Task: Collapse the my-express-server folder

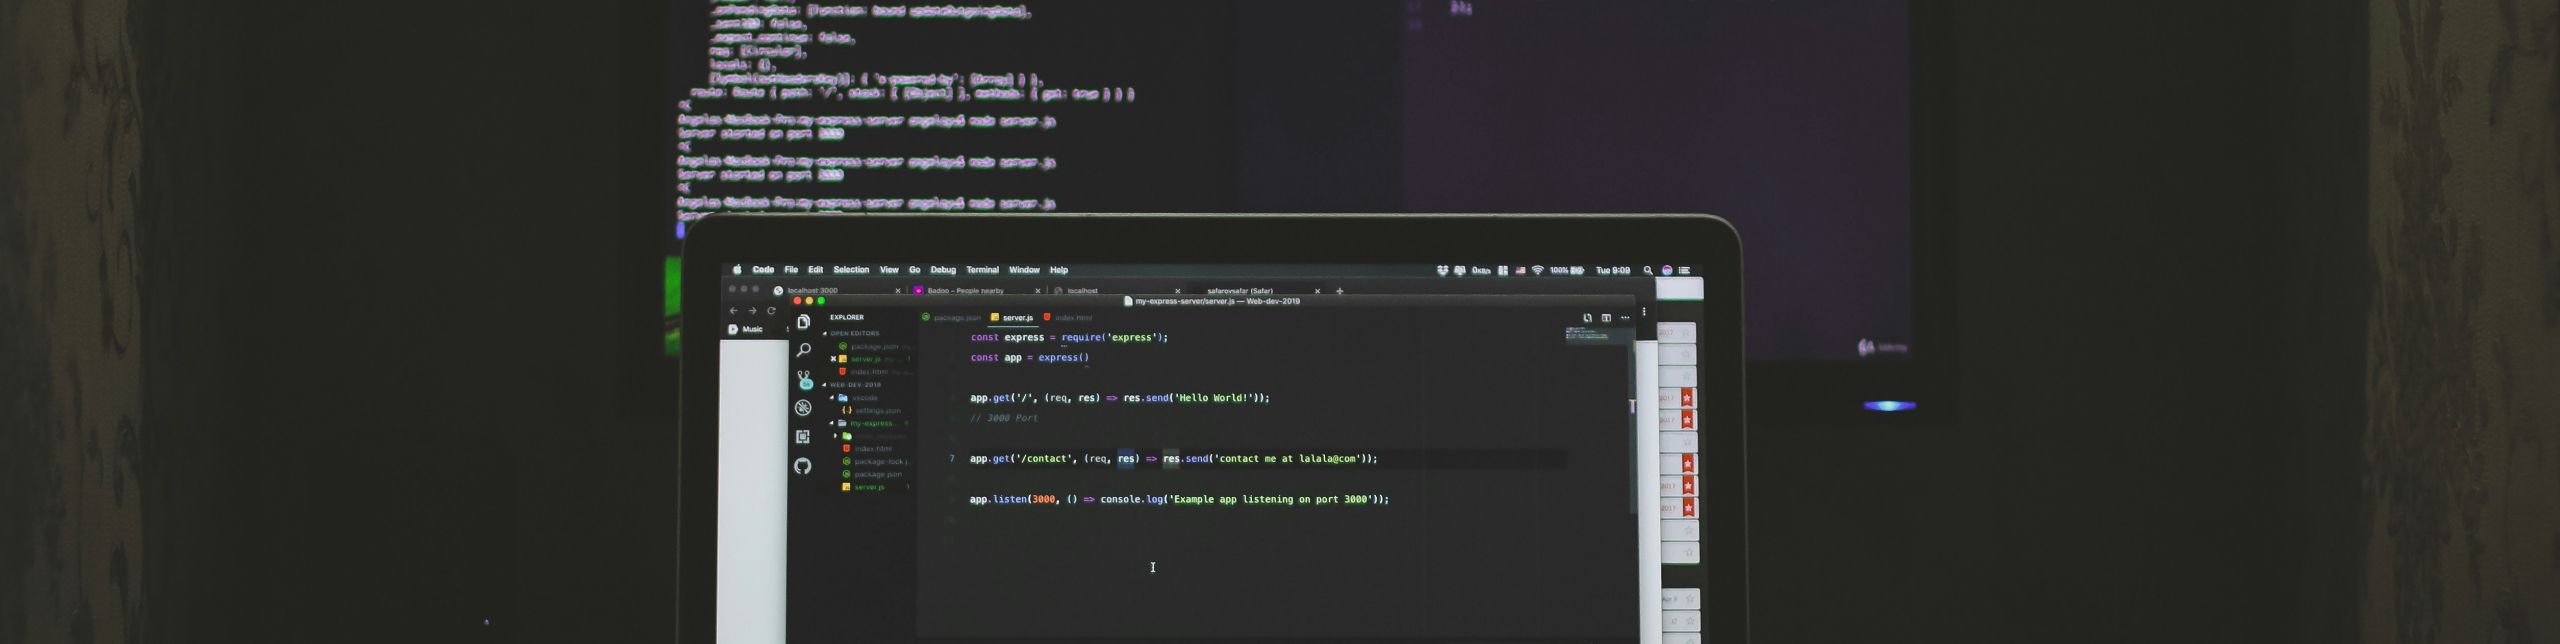Action: 832,423
